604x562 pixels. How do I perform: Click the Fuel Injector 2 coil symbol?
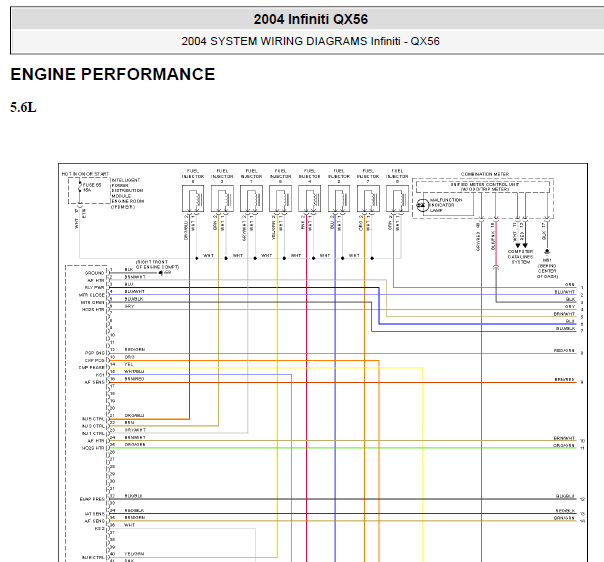coord(339,198)
